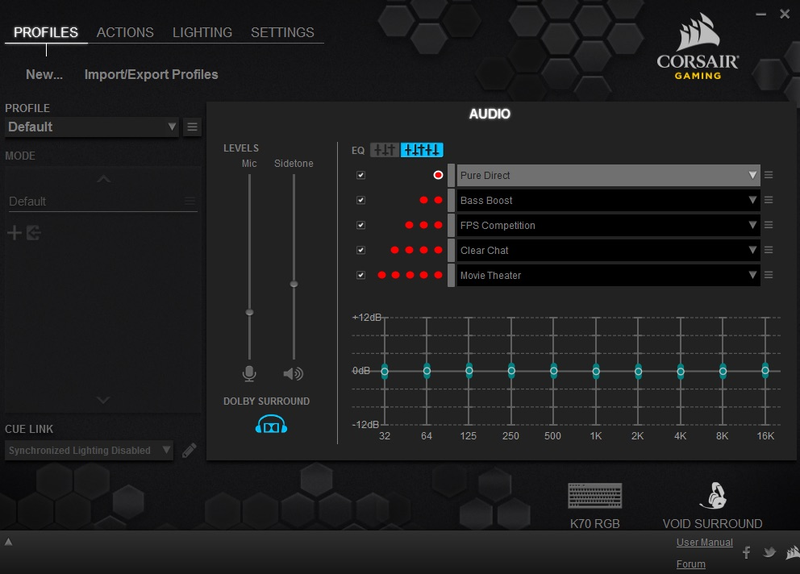Select the K70 RGB keyboard device
The width and height of the screenshot is (800, 574).
pos(595,506)
